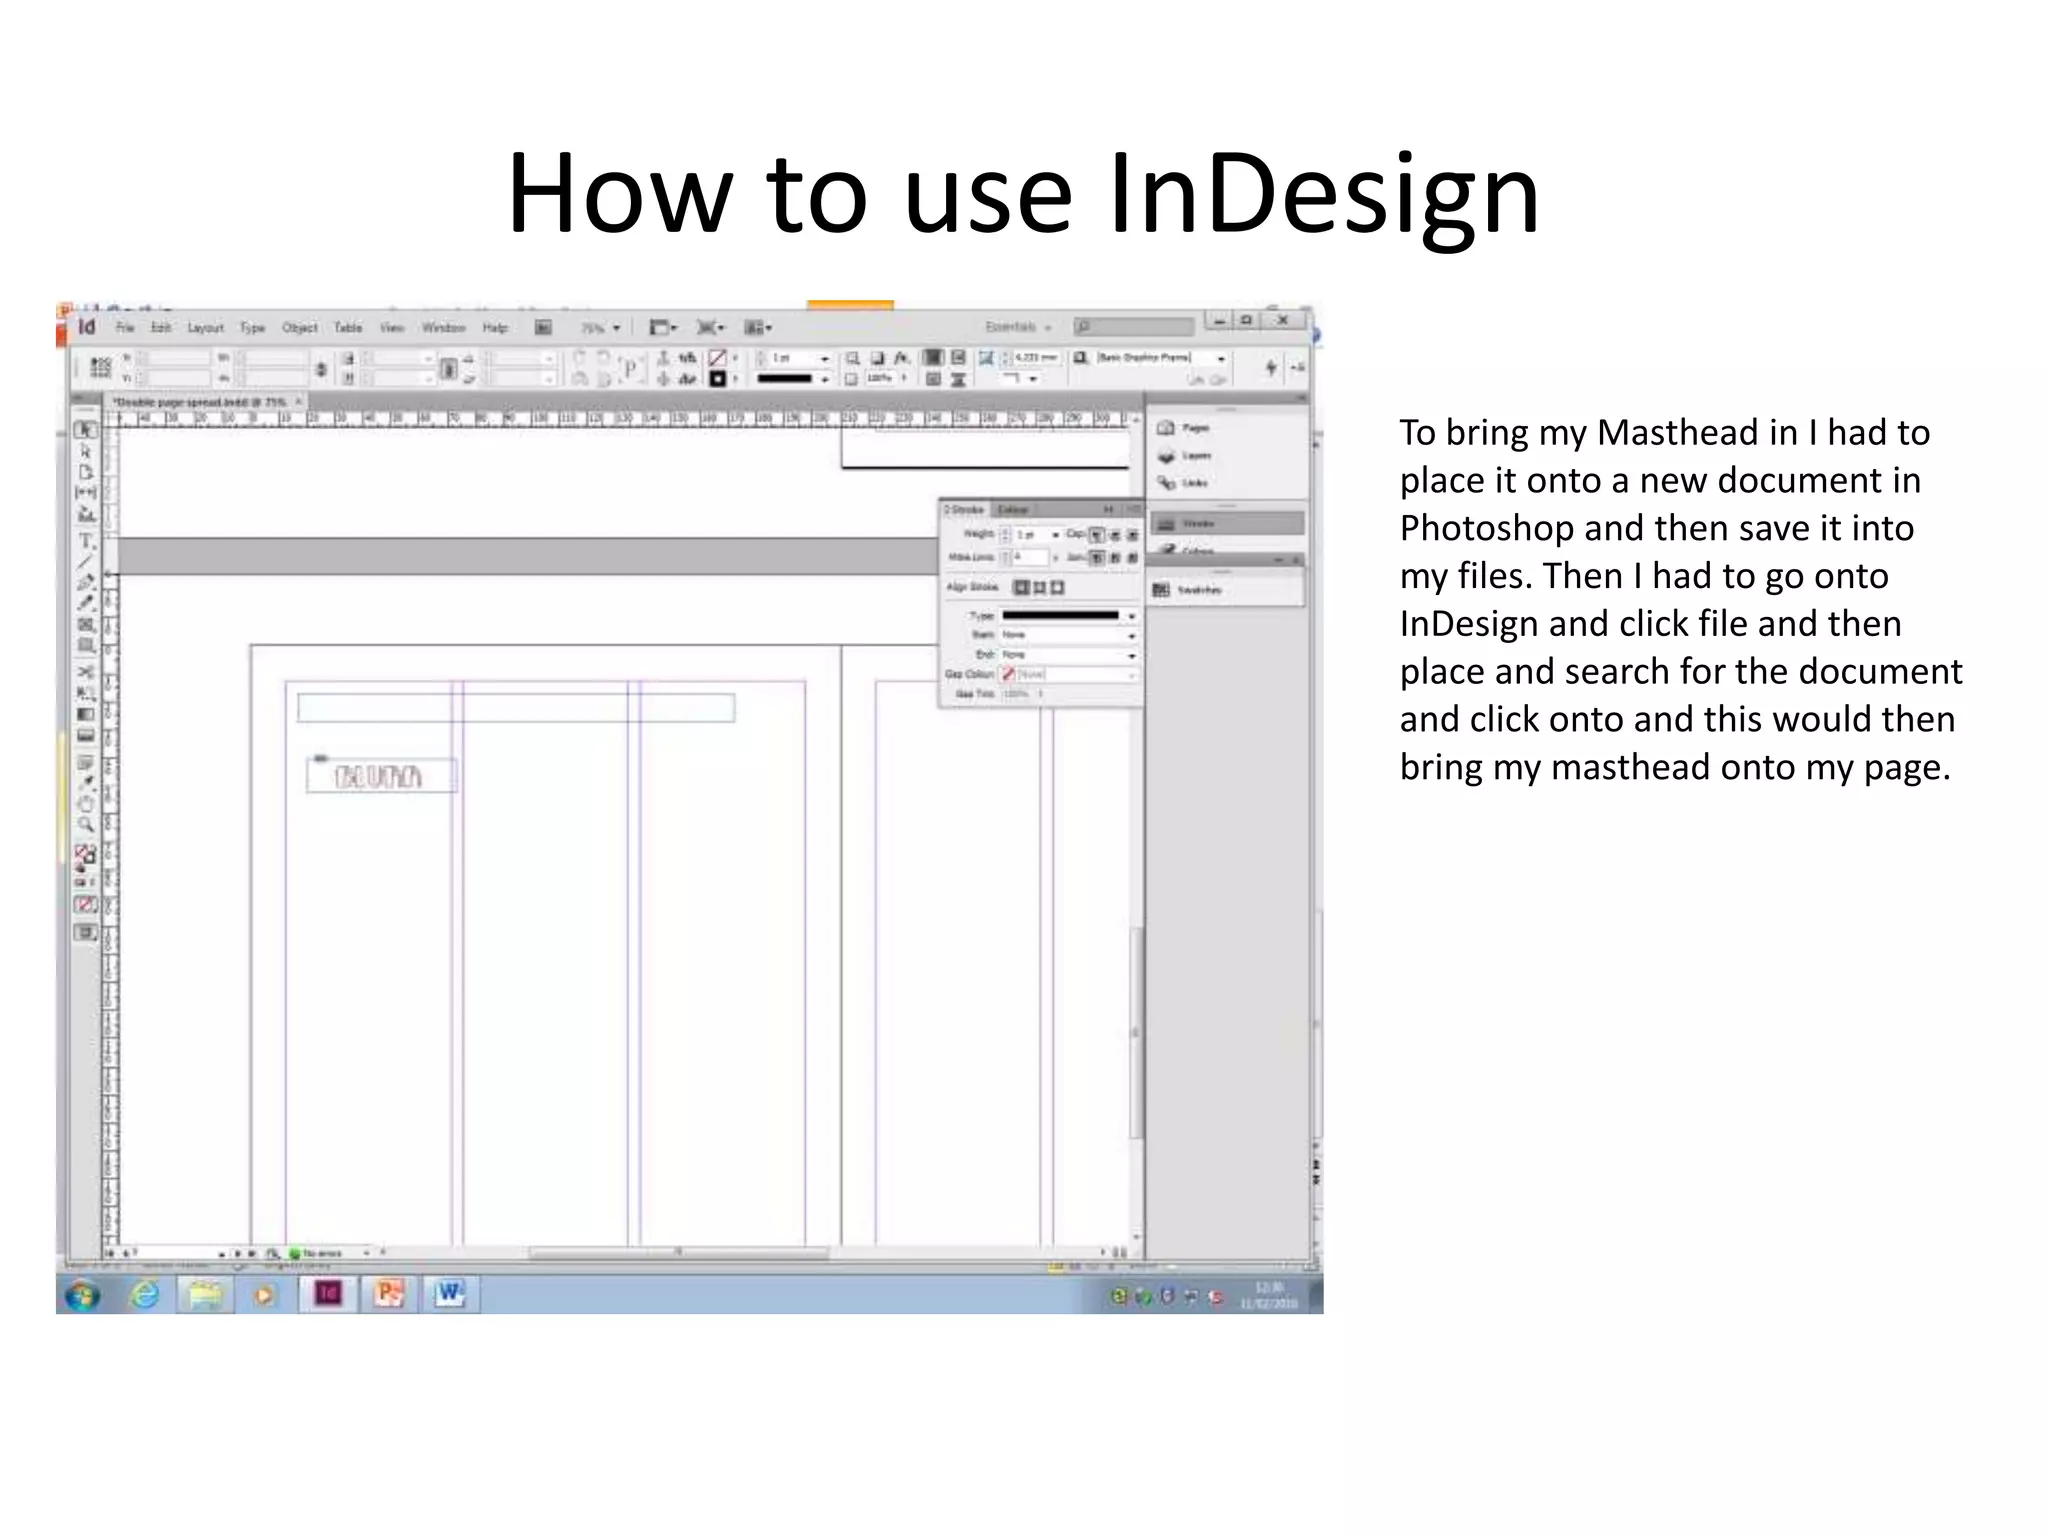Select the Butt Cap option

(1097, 535)
